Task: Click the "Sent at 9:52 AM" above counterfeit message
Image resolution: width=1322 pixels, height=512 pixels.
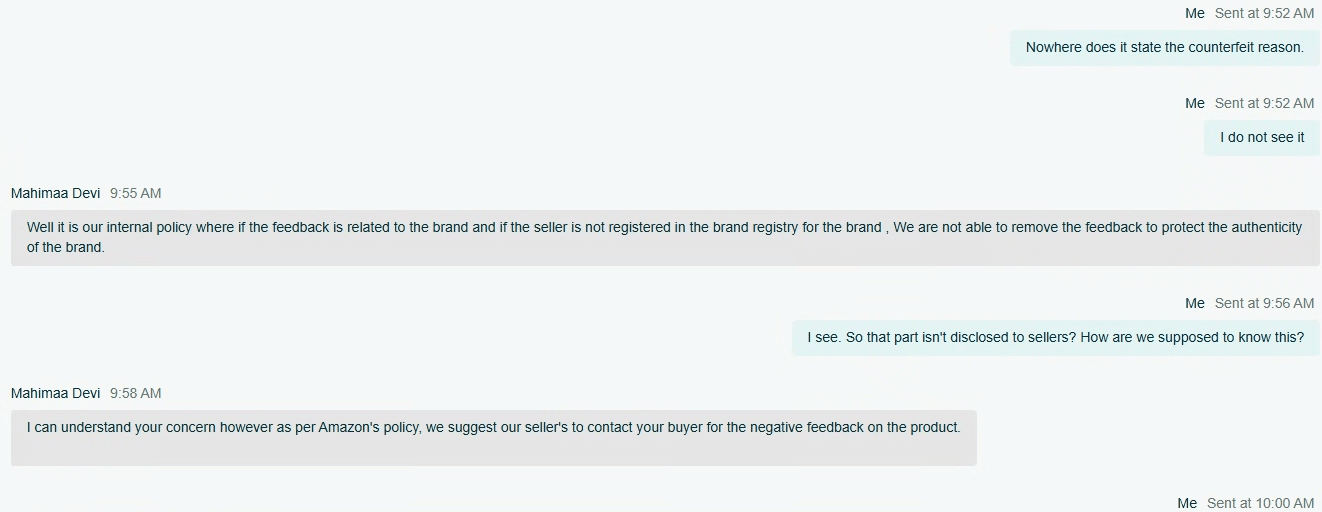Action: 1264,13
